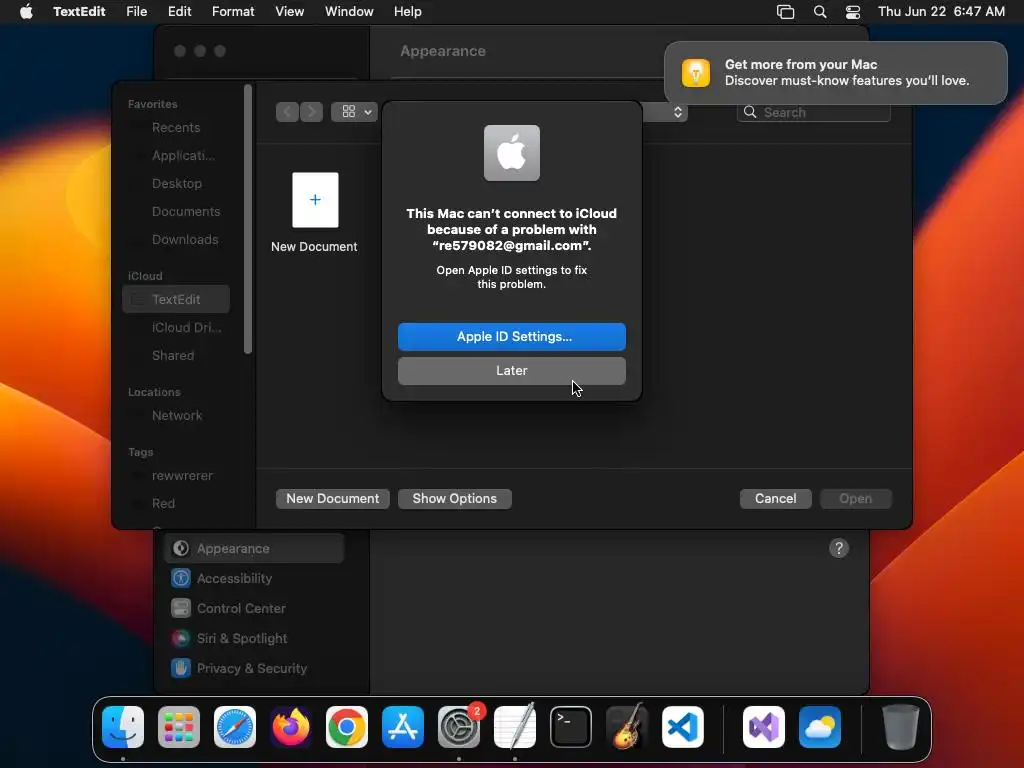The image size is (1024, 768).
Task: Select Siri & Spotlight in System Settings
Action: (x=254, y=639)
